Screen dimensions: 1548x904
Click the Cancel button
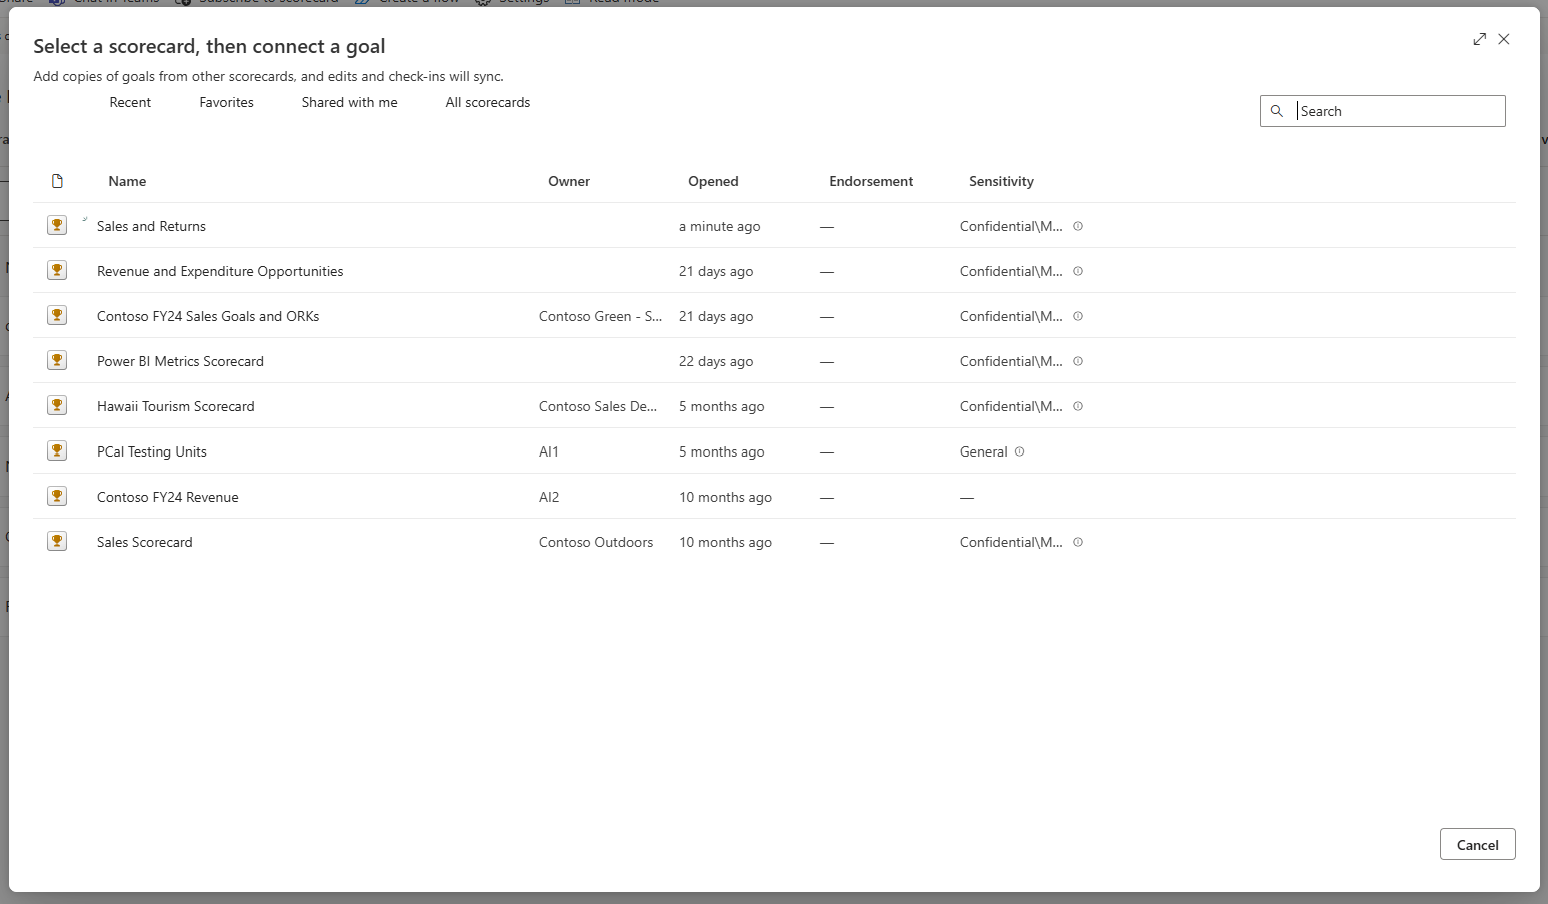(1478, 844)
